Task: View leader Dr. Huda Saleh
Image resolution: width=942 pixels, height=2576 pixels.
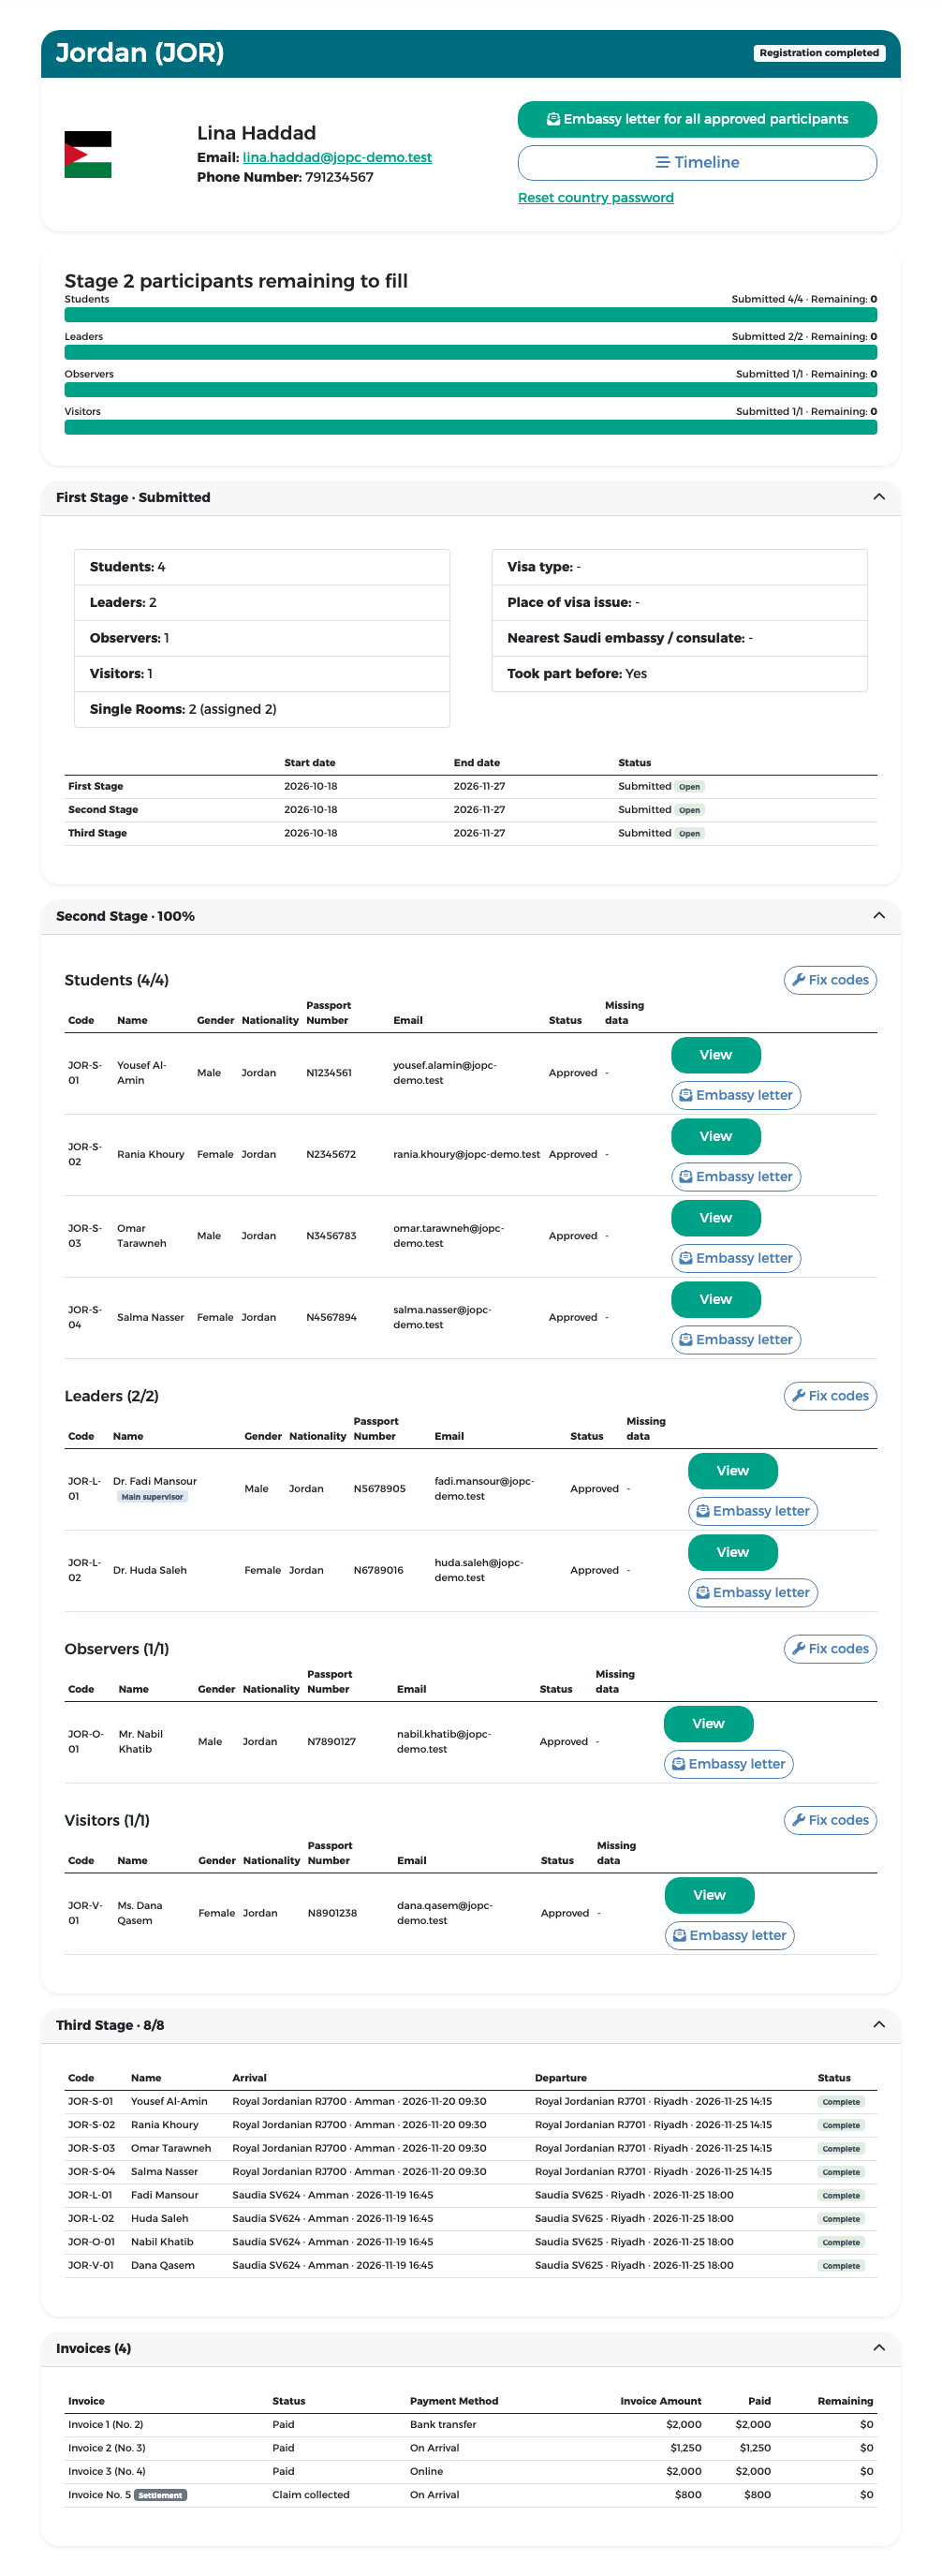Action: pyautogui.click(x=733, y=1552)
